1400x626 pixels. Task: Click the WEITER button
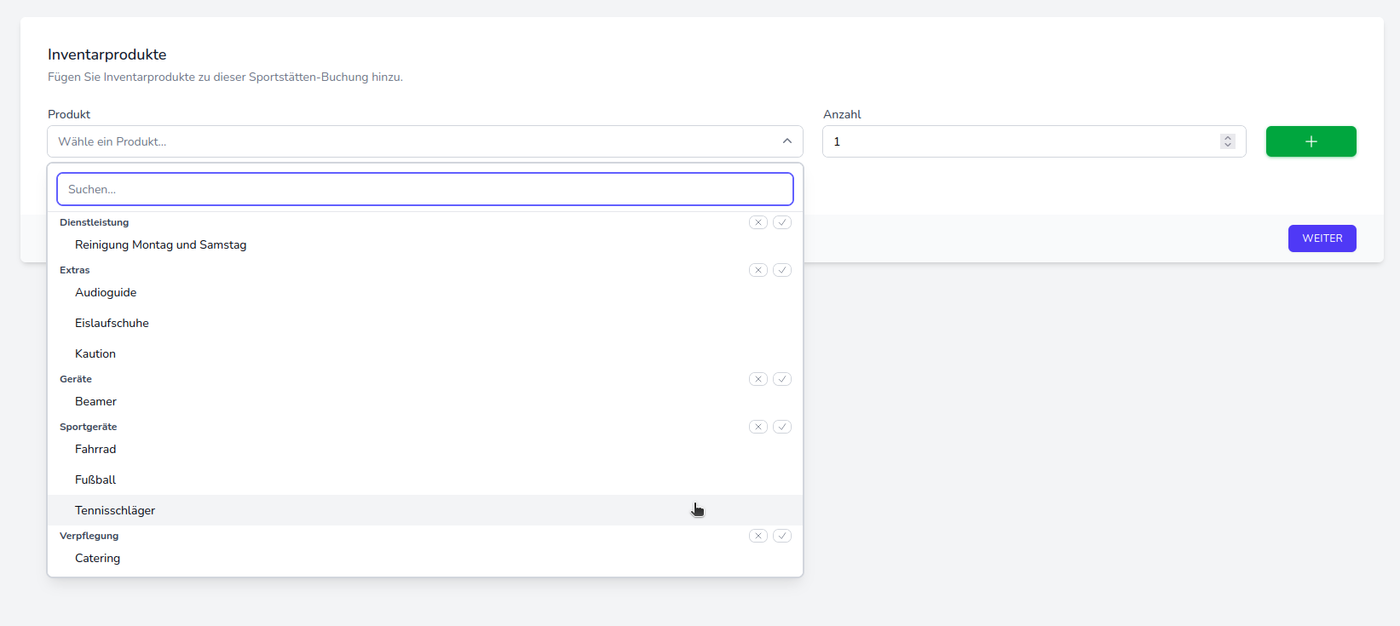pos(1321,239)
